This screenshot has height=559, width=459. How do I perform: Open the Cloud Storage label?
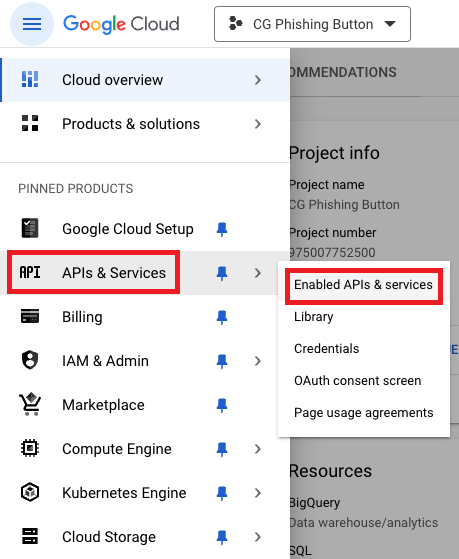pos(109,537)
